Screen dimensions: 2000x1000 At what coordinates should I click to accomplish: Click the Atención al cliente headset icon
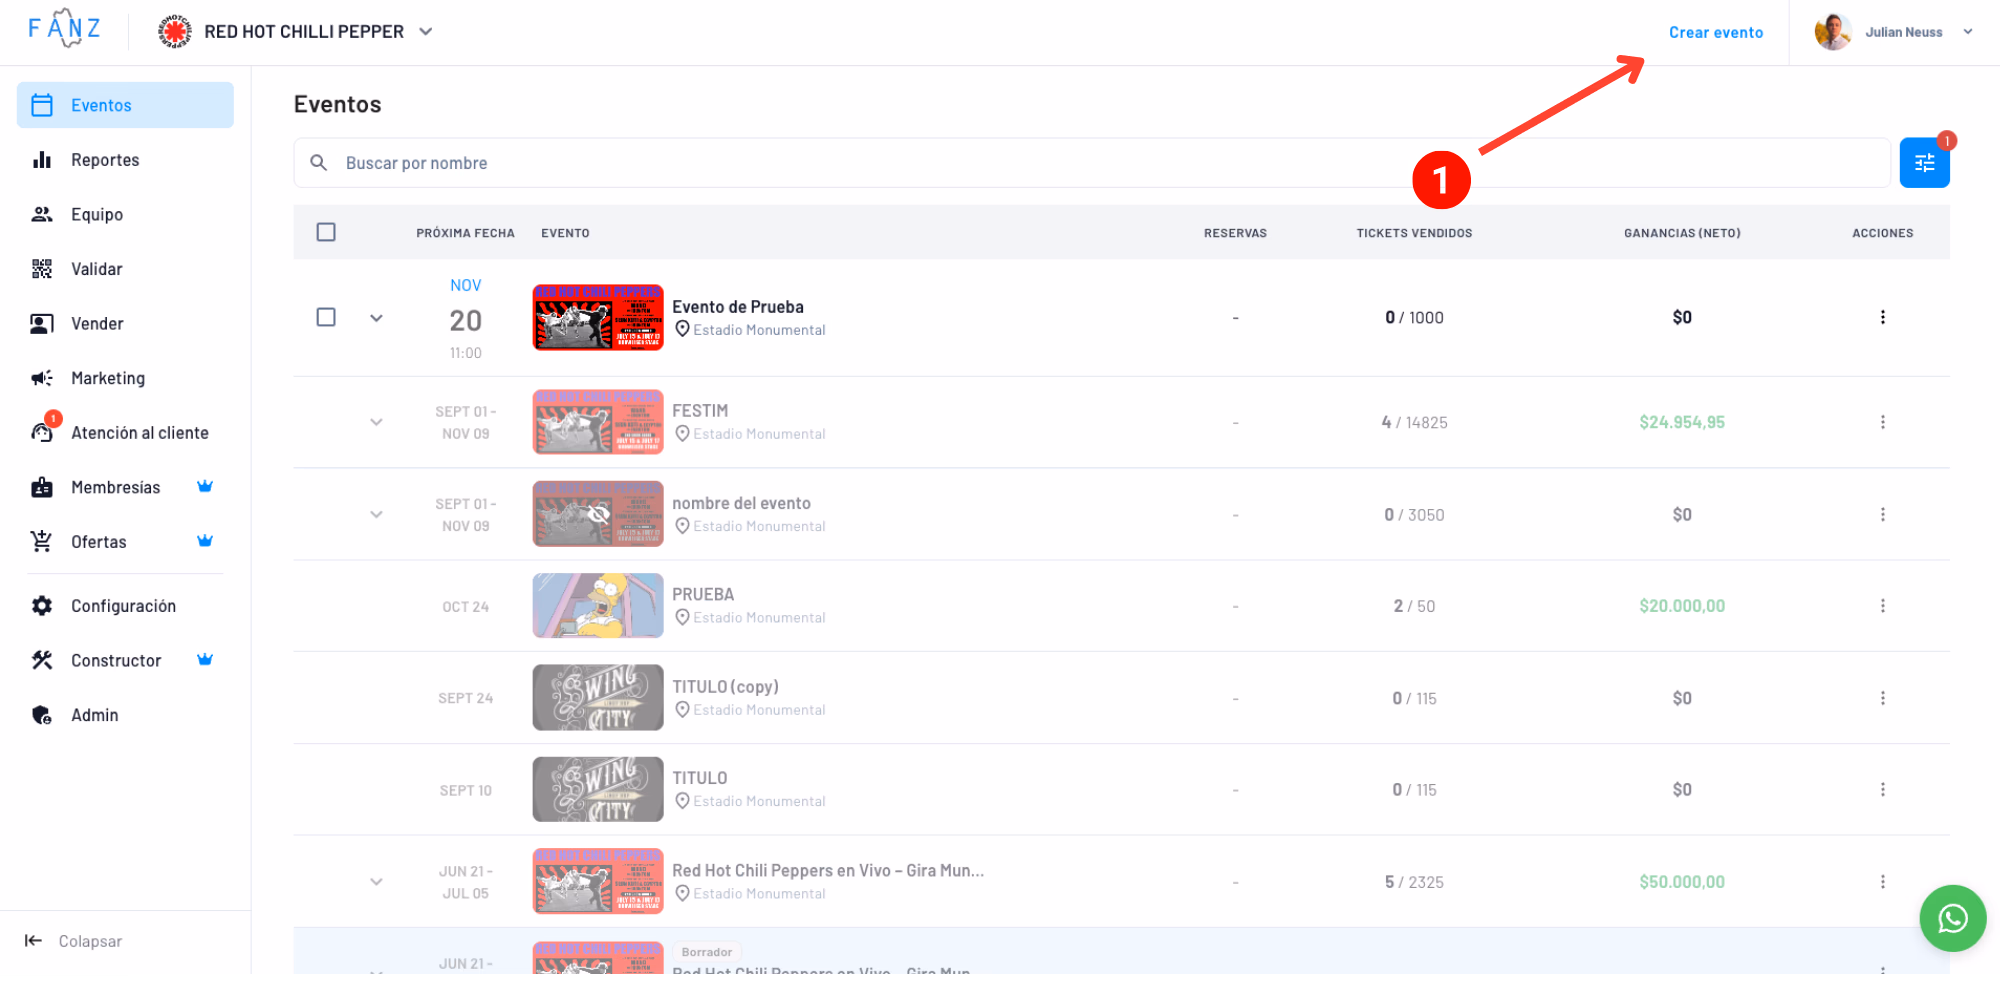[42, 433]
